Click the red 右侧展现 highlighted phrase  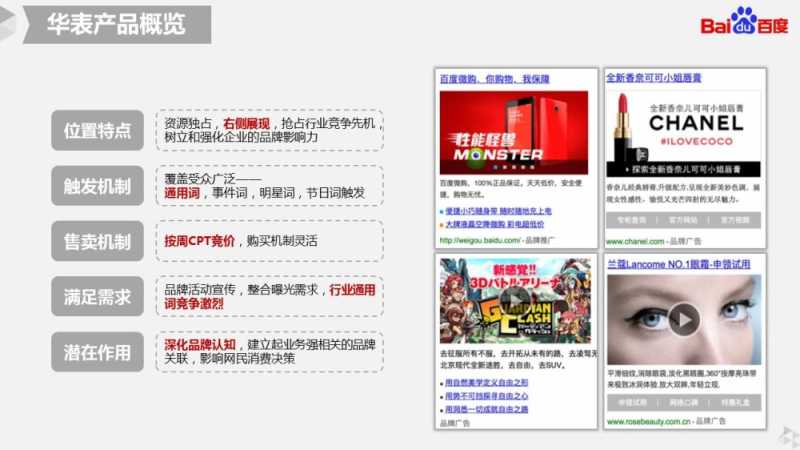click(246, 123)
